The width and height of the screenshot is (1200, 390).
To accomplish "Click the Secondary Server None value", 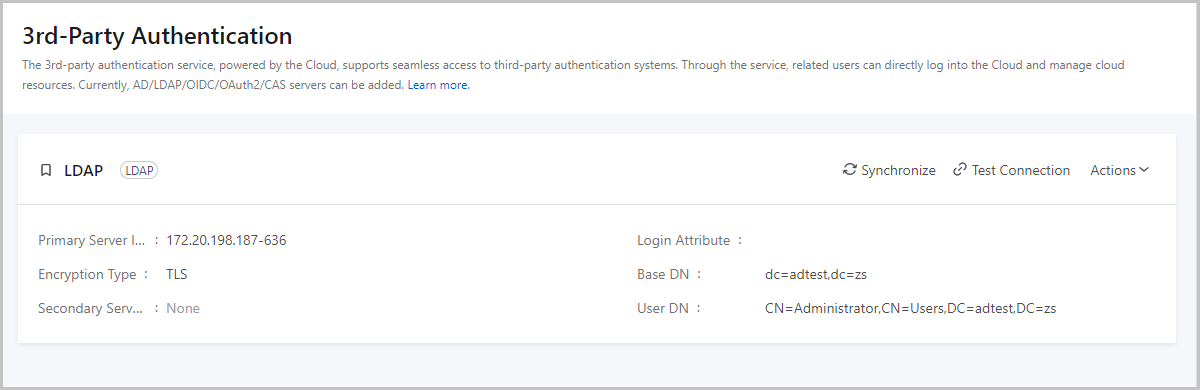I will [183, 308].
